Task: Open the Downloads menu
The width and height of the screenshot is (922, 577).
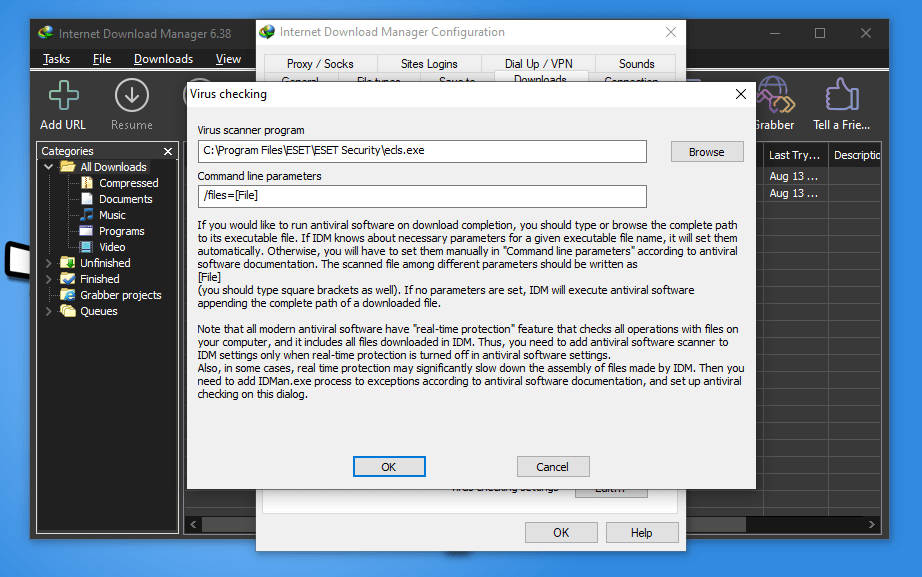Action: (163, 59)
